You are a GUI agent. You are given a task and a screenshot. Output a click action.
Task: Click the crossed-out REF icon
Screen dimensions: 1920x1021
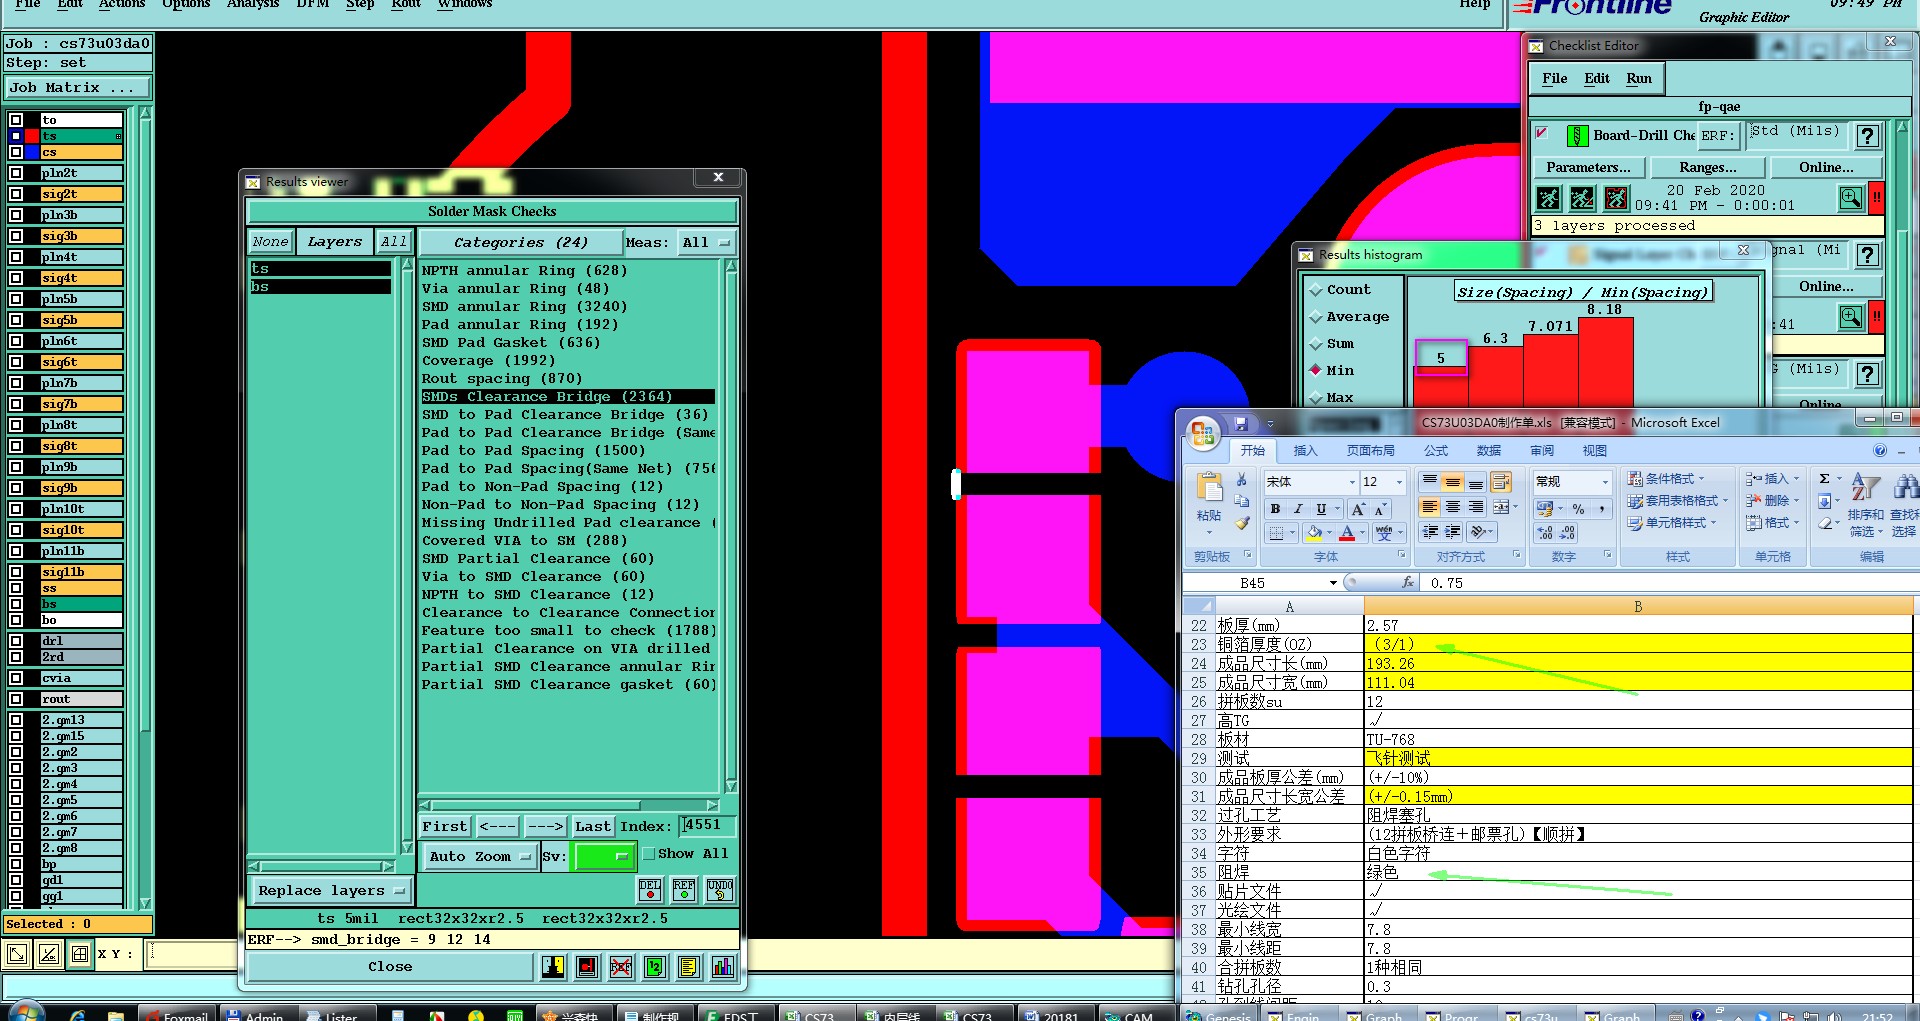621,967
